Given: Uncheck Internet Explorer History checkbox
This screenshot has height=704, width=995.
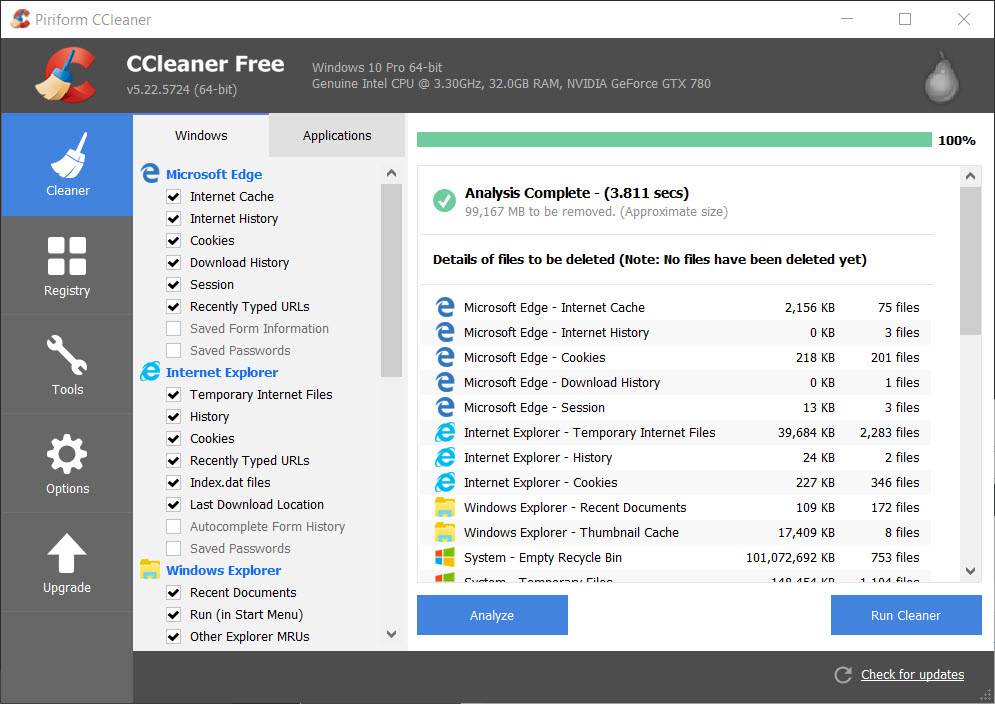Looking at the screenshot, I should coord(173,416).
